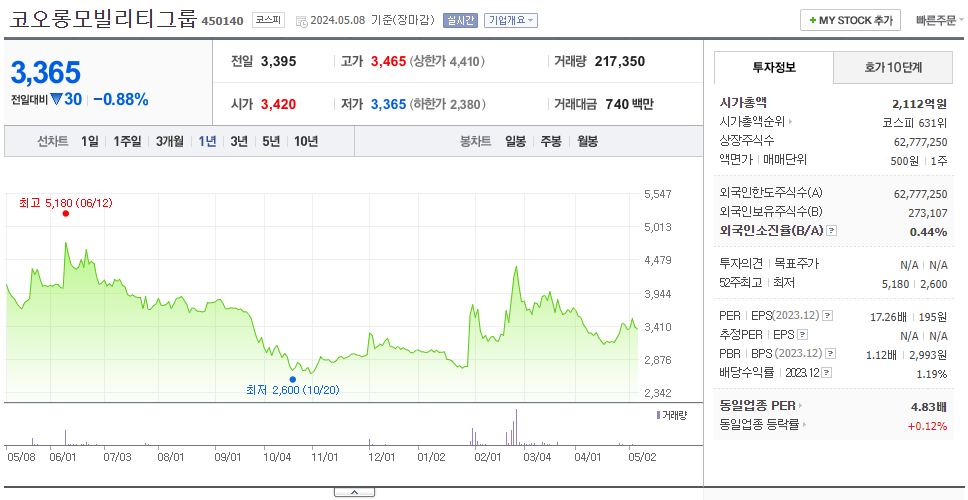
Task: Open the 기업개요 dropdown
Action: pyautogui.click(x=511, y=20)
